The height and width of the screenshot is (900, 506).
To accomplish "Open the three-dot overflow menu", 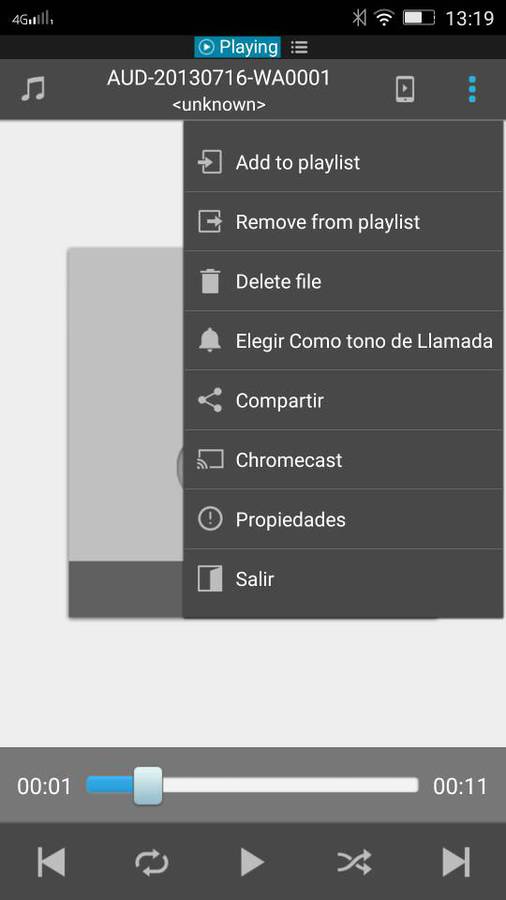I will 472,90.
